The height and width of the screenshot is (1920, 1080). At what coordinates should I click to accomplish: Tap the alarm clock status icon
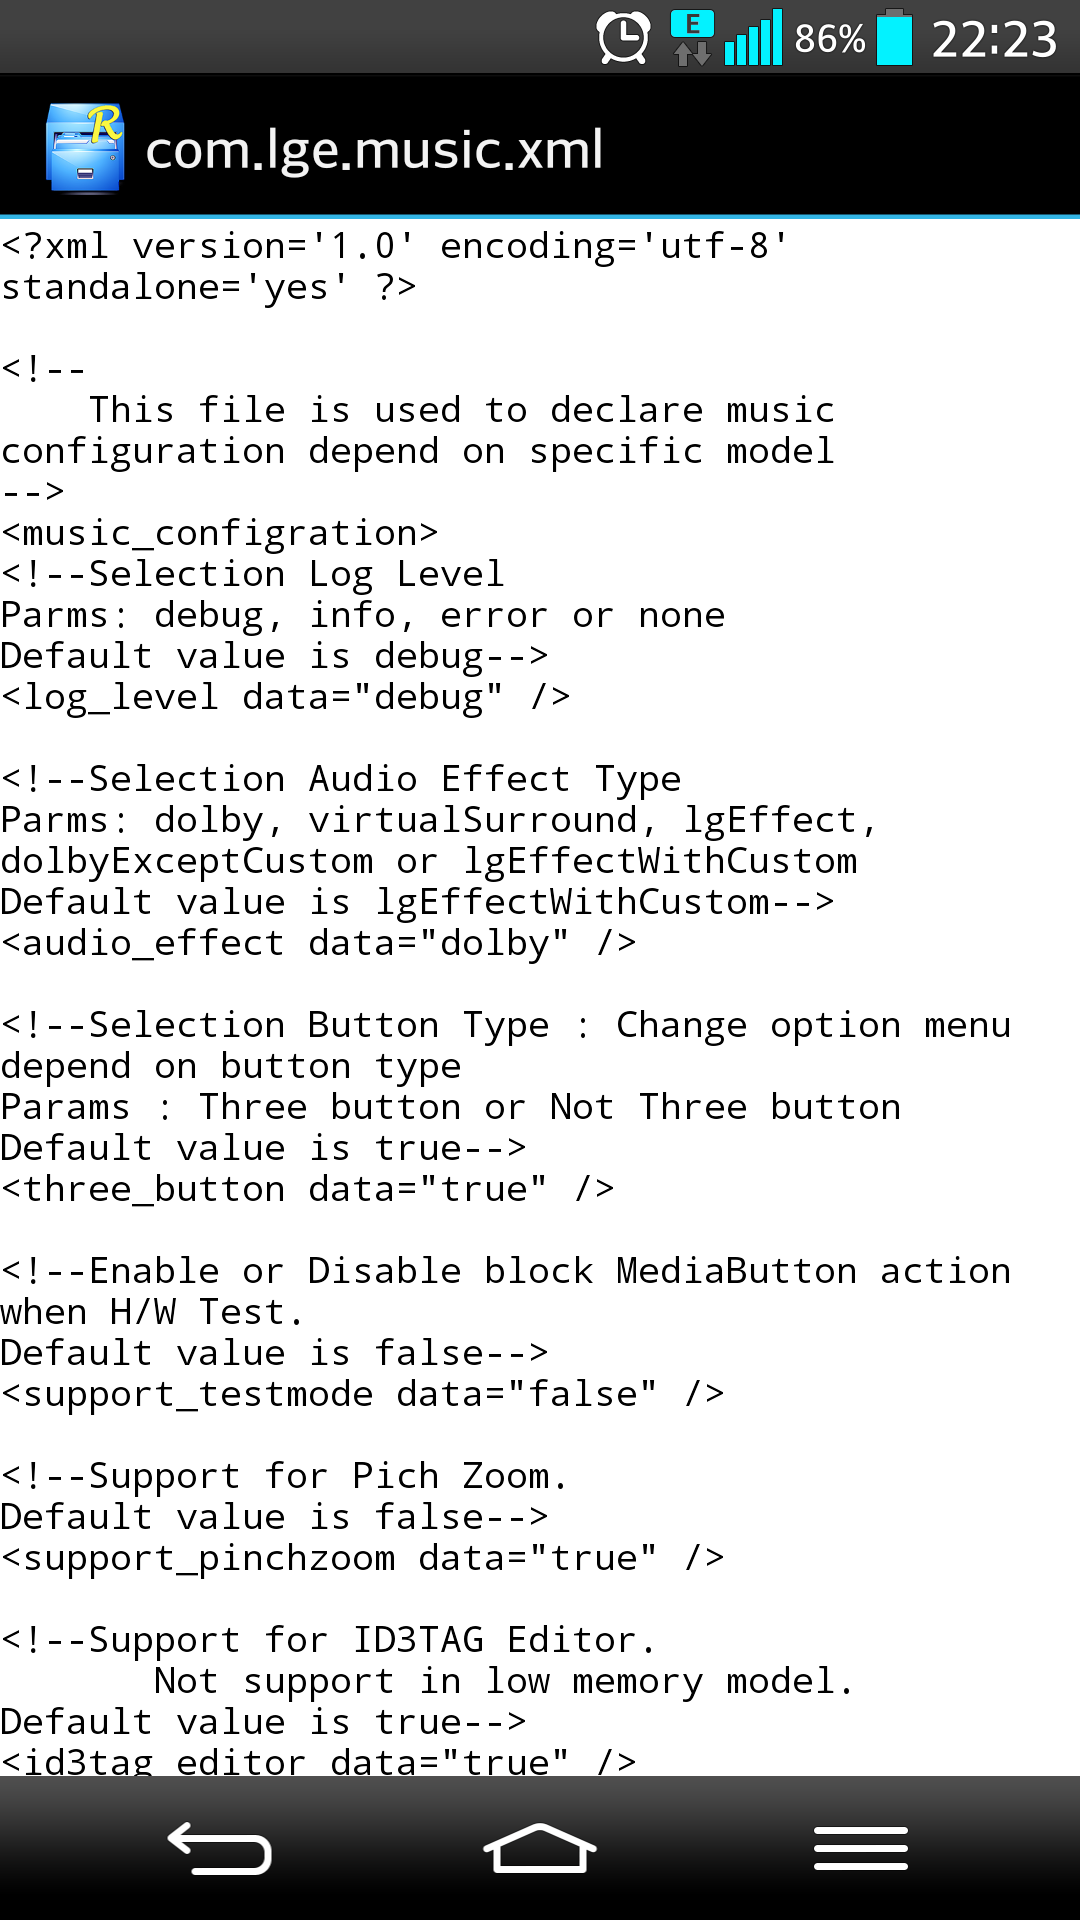coord(623,38)
